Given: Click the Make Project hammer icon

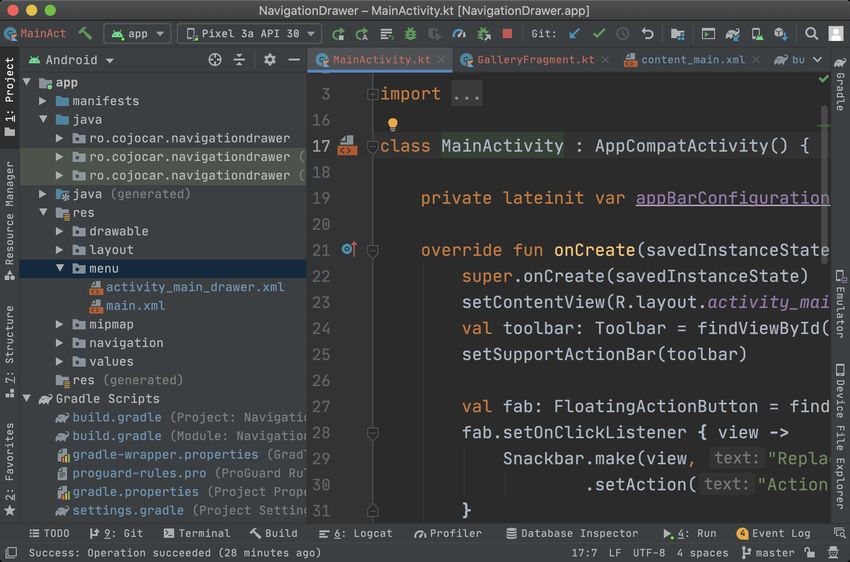Looking at the screenshot, I should pos(85,34).
